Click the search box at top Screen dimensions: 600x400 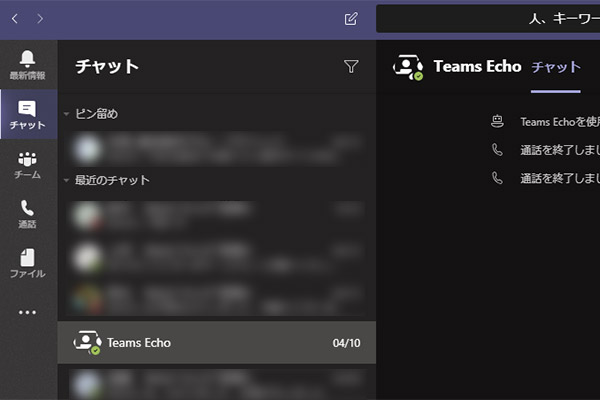tap(488, 18)
